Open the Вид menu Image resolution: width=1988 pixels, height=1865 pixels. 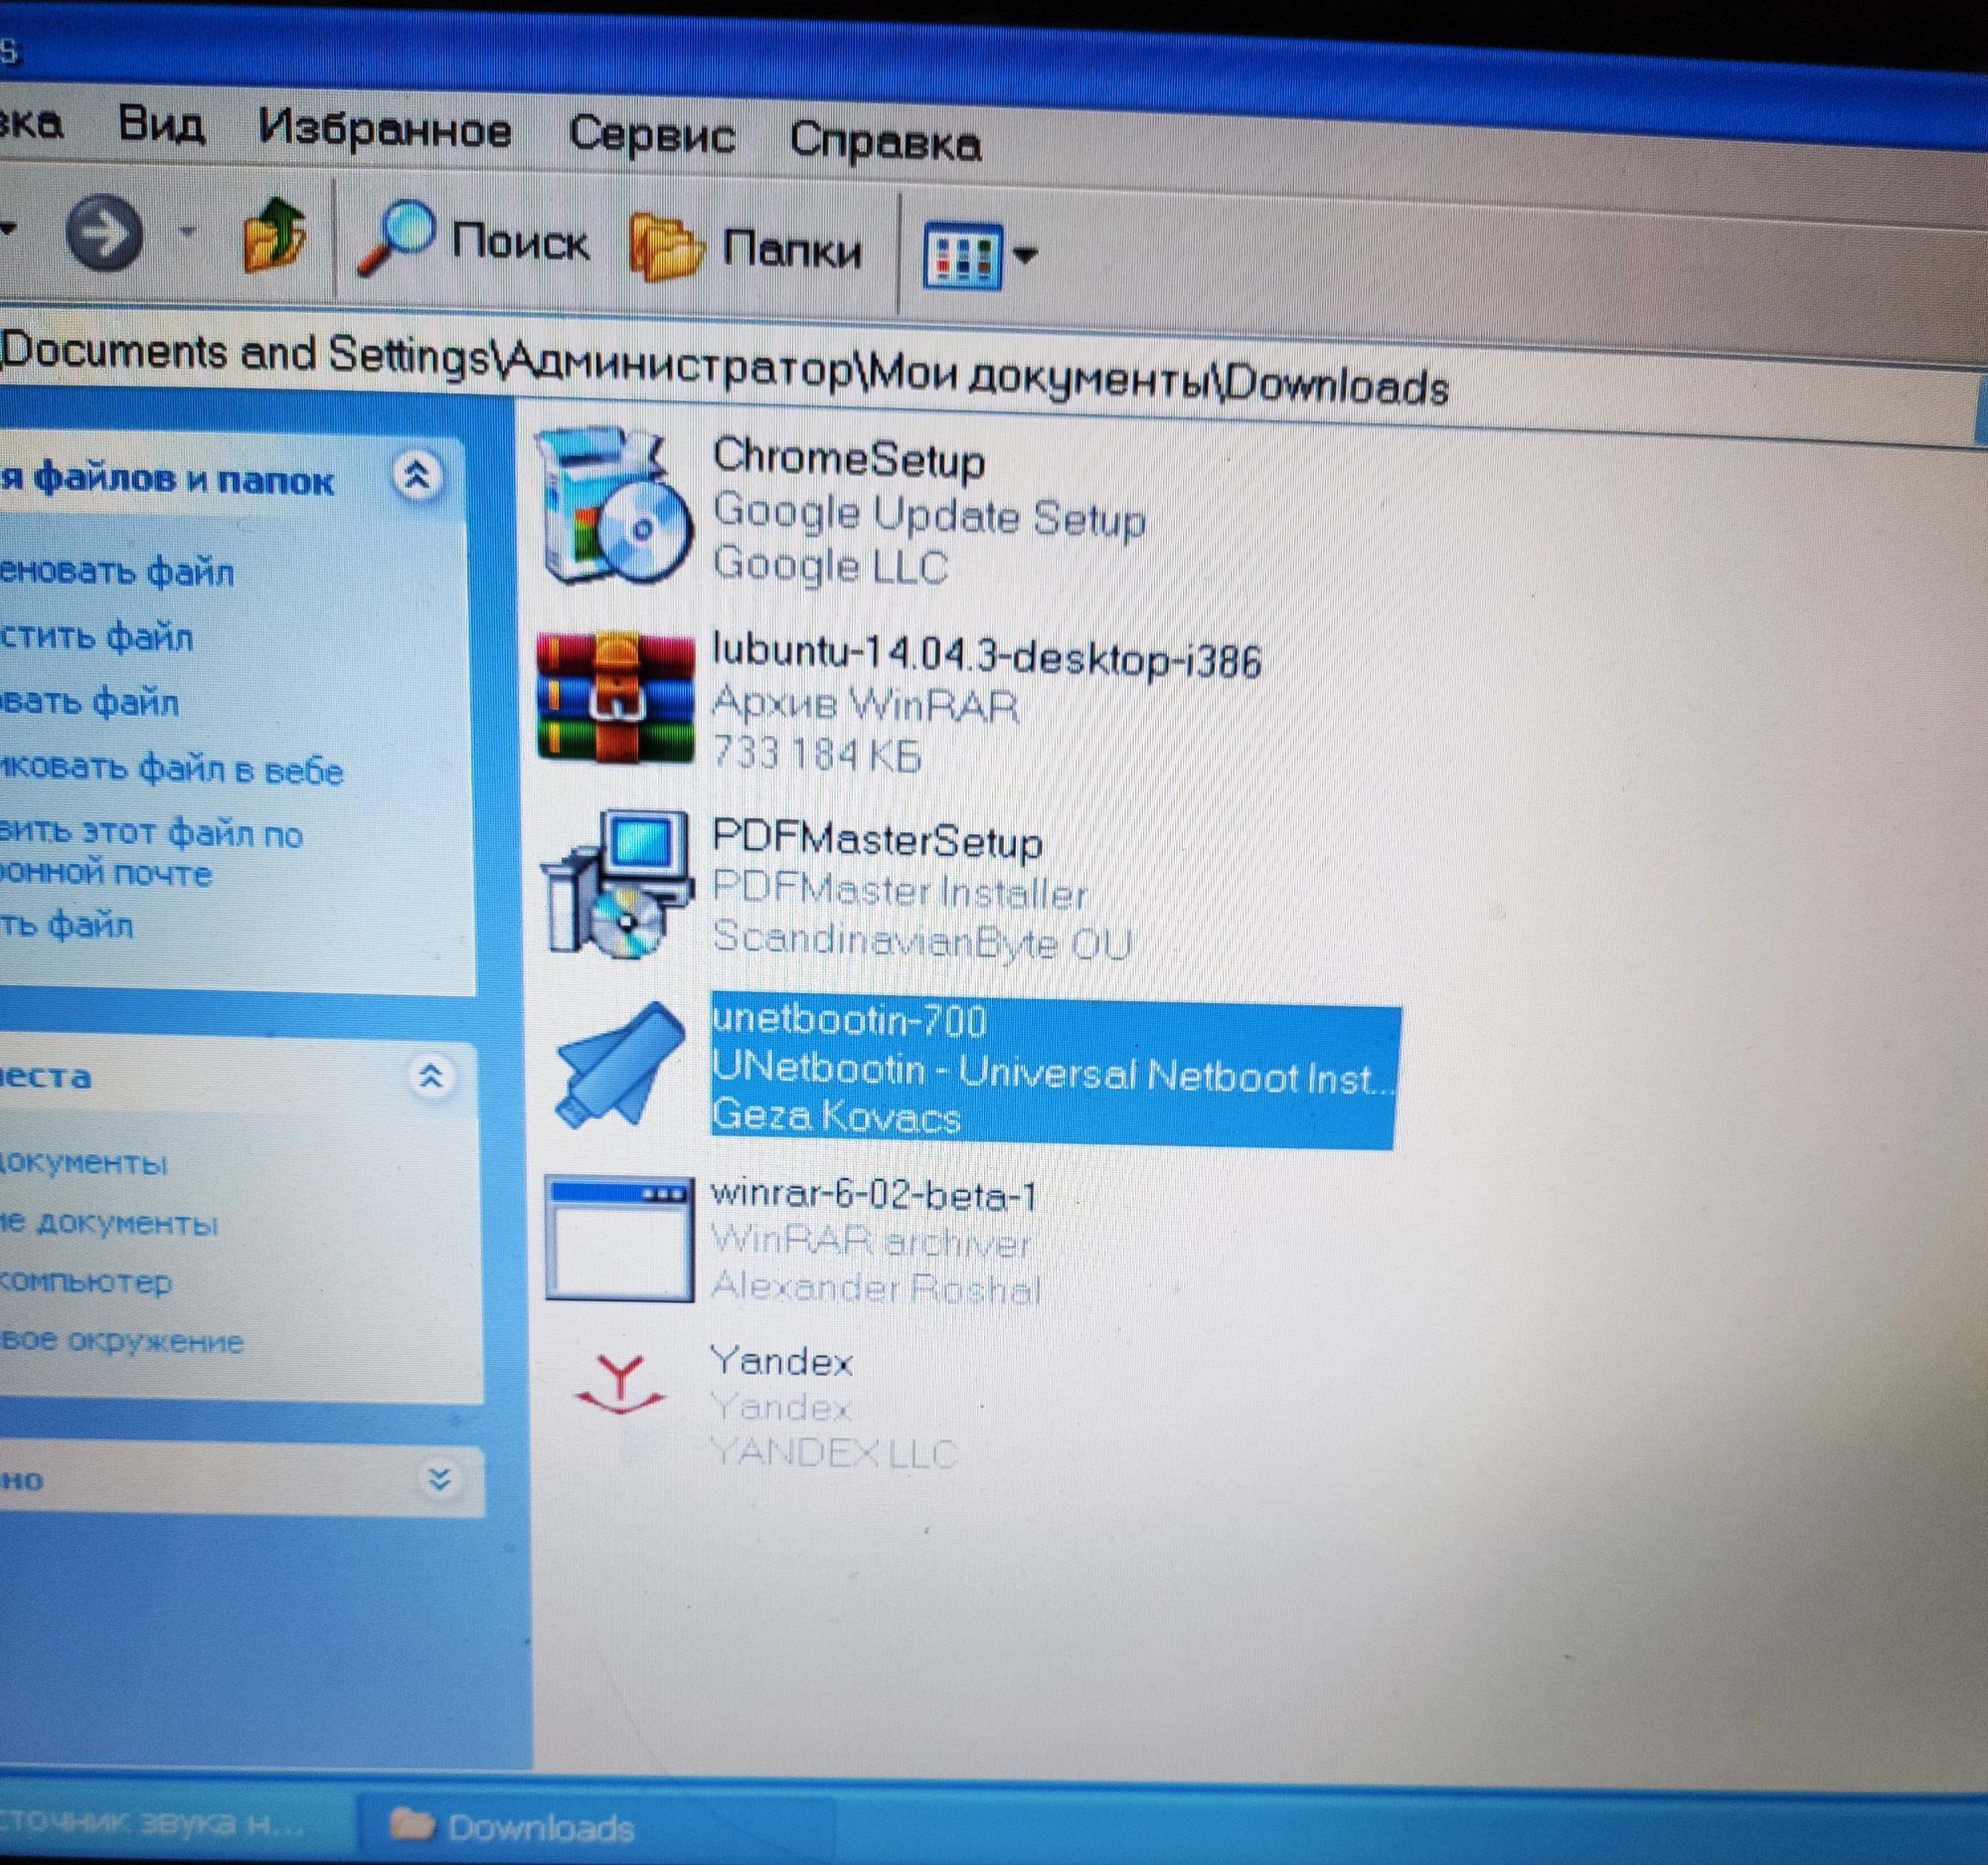(161, 126)
